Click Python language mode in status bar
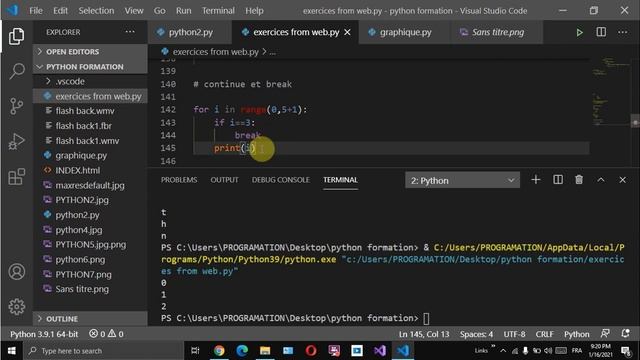640x360 pixels. pos(576,334)
